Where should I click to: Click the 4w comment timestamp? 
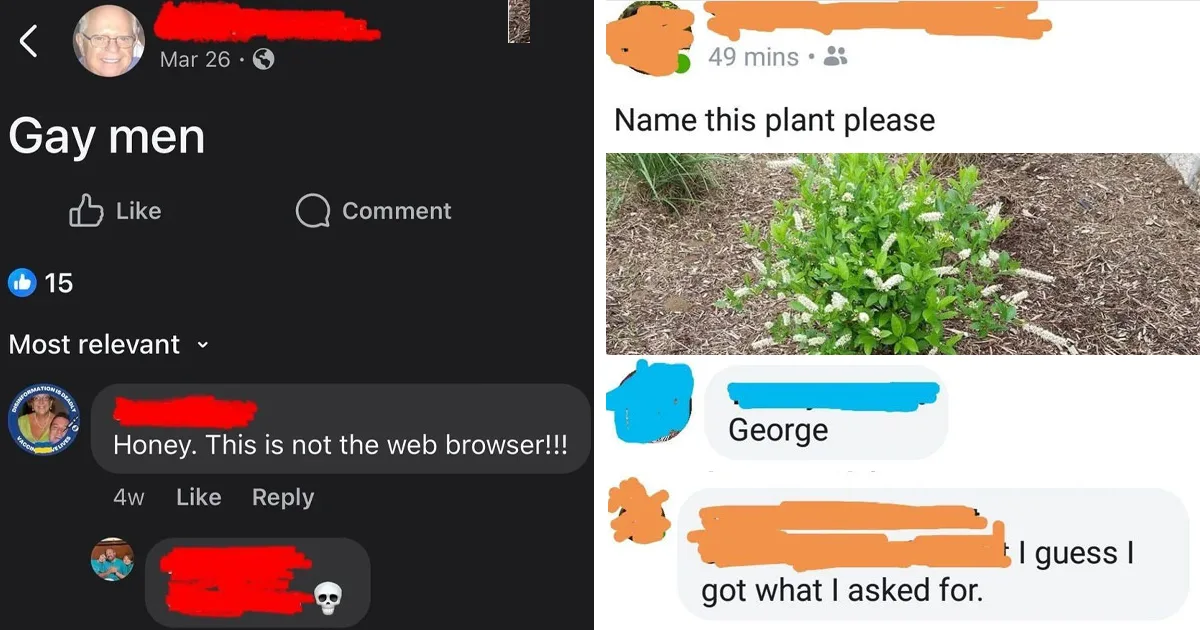point(129,497)
